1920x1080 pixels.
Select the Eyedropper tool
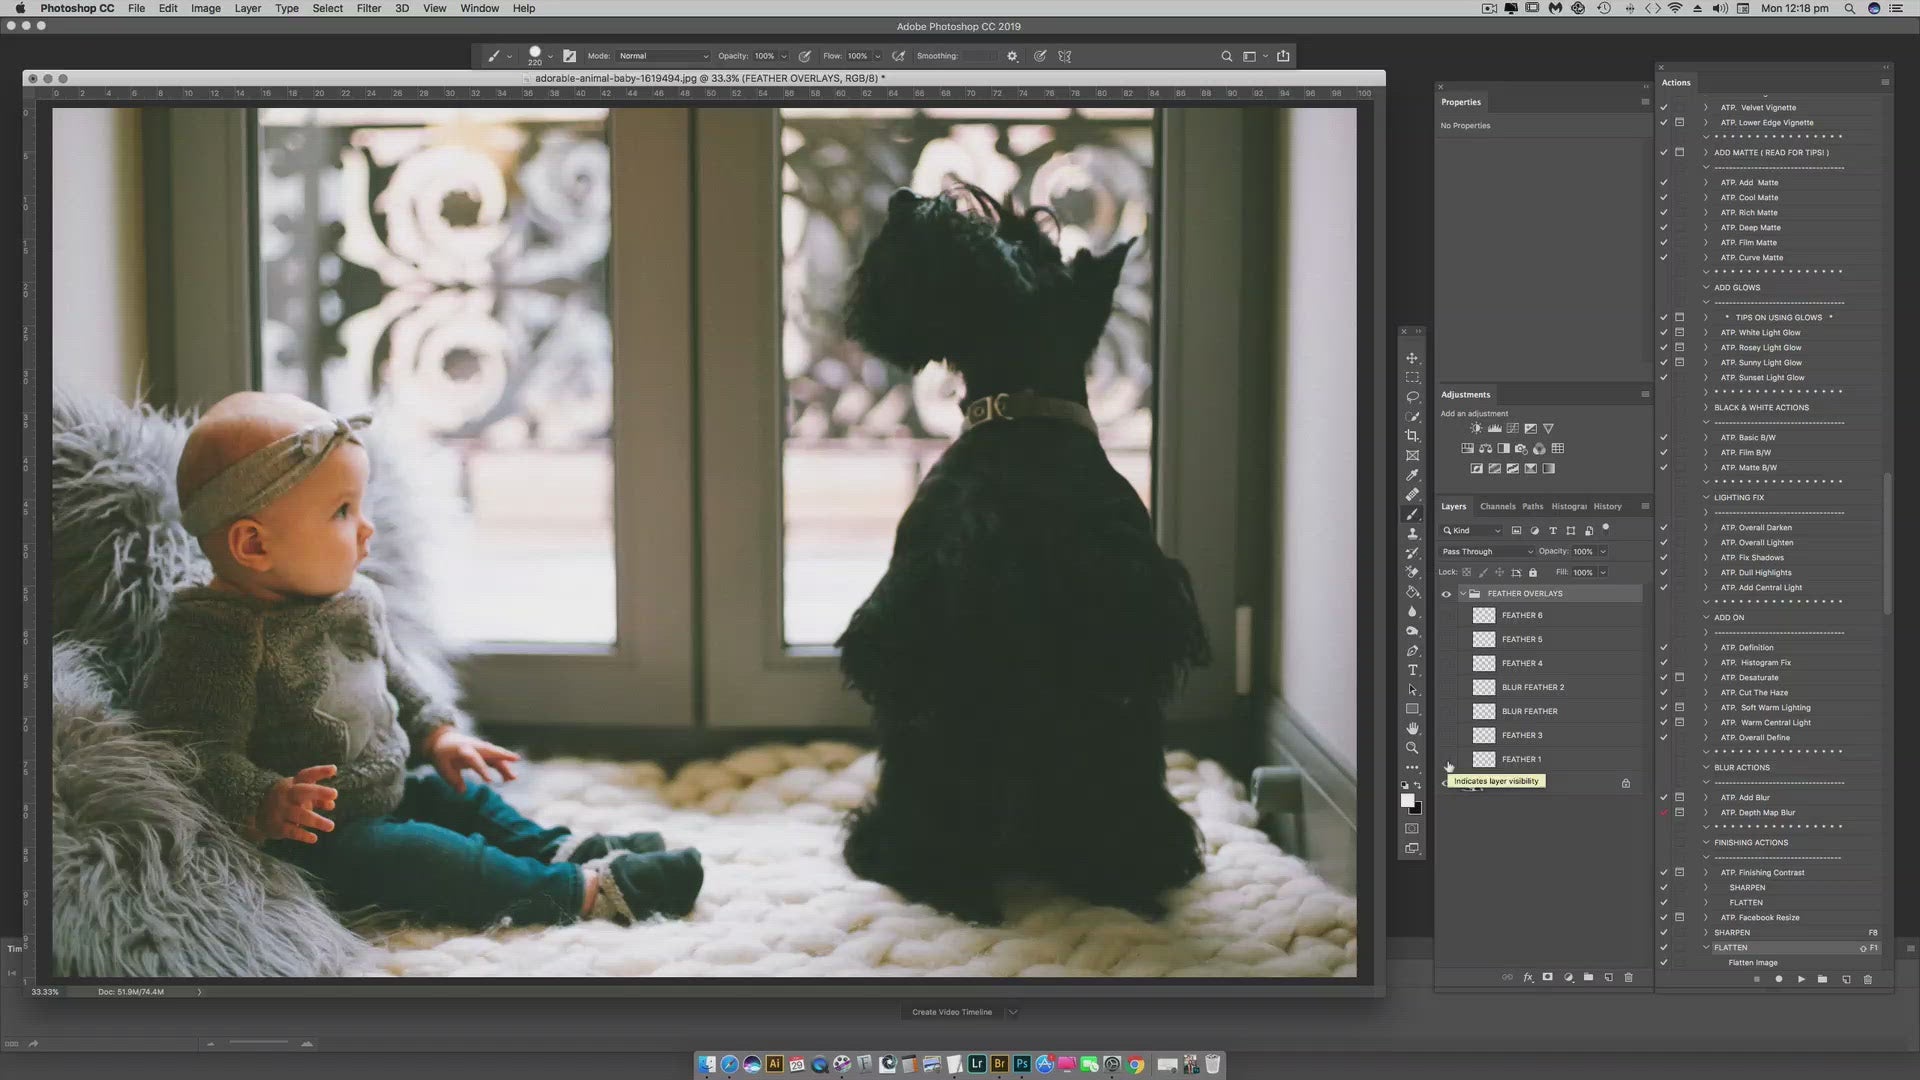(x=1412, y=475)
